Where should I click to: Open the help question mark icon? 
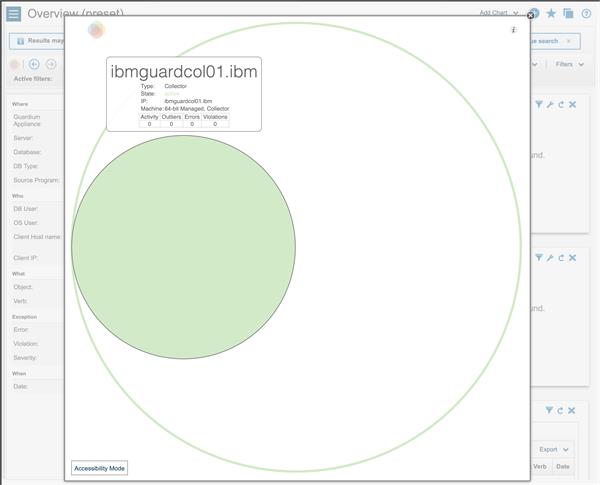586,14
